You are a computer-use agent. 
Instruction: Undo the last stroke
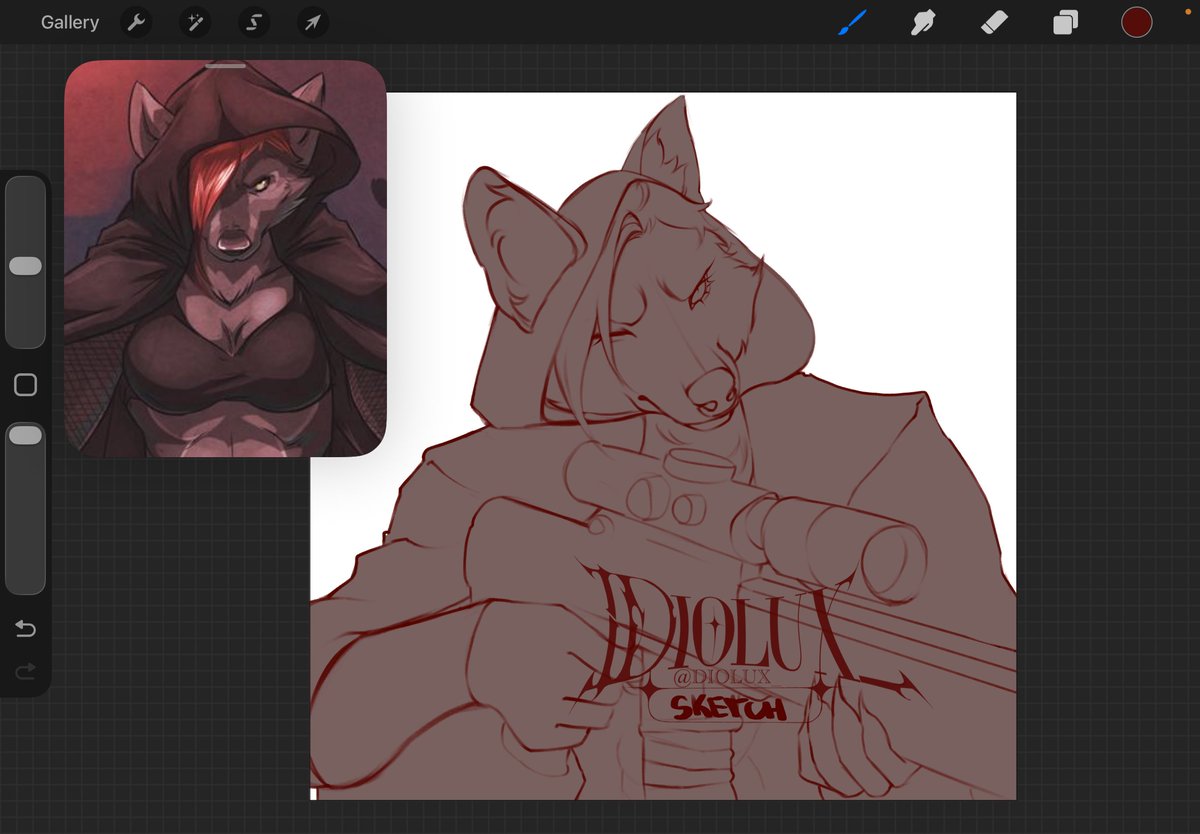[25, 629]
